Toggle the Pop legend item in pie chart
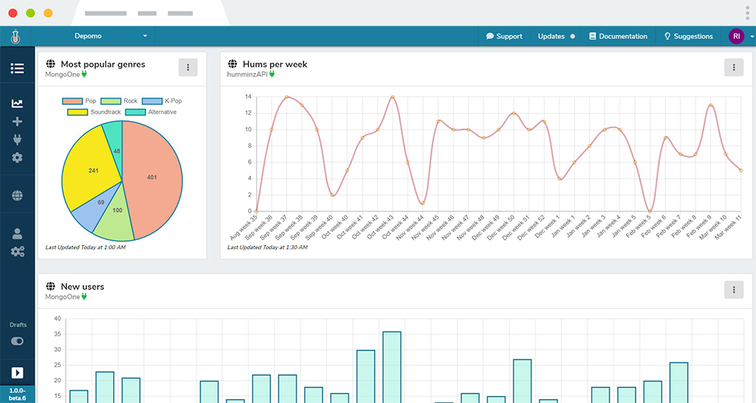The image size is (756, 403). (83, 101)
